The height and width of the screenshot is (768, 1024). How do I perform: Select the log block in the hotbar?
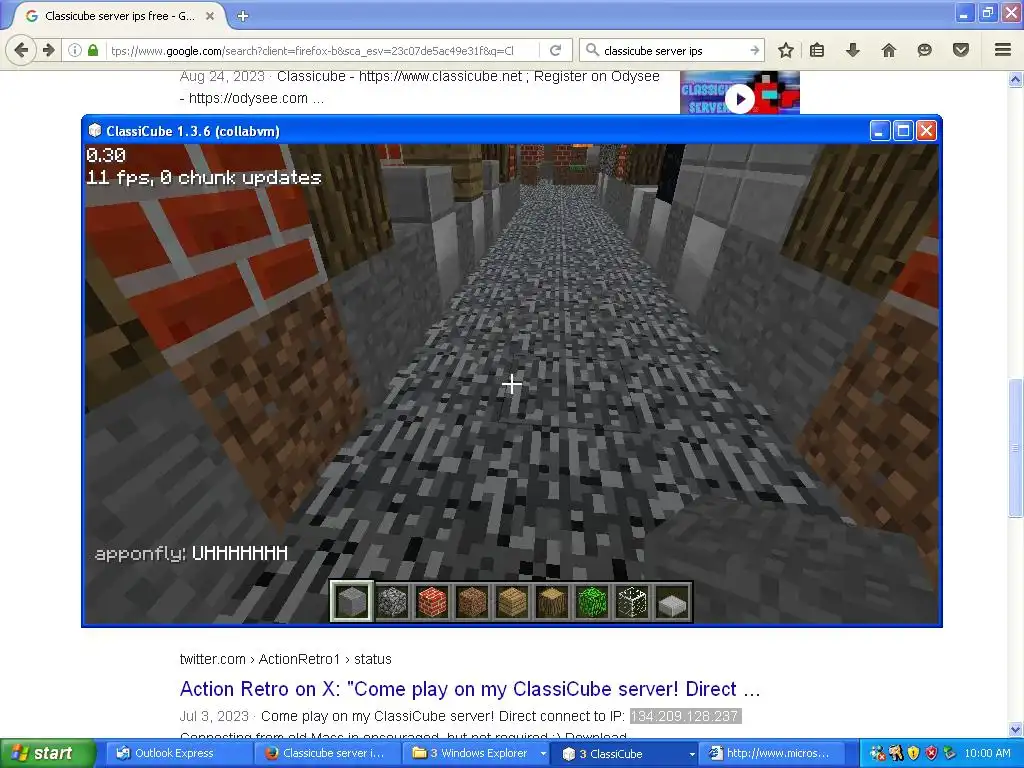[x=552, y=601]
